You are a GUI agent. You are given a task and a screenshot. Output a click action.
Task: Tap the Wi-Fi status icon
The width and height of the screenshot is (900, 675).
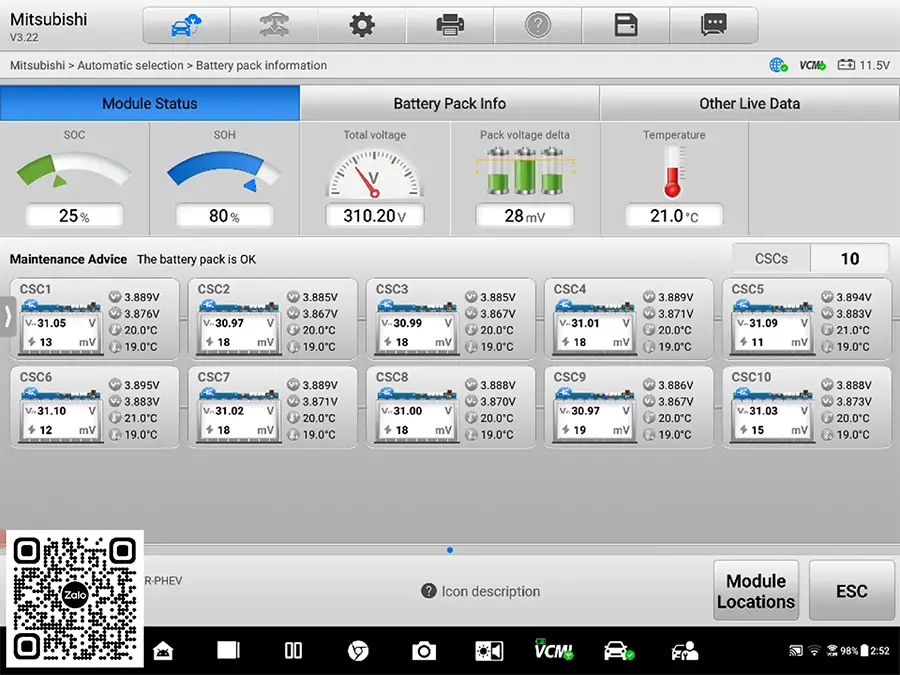[x=814, y=651]
